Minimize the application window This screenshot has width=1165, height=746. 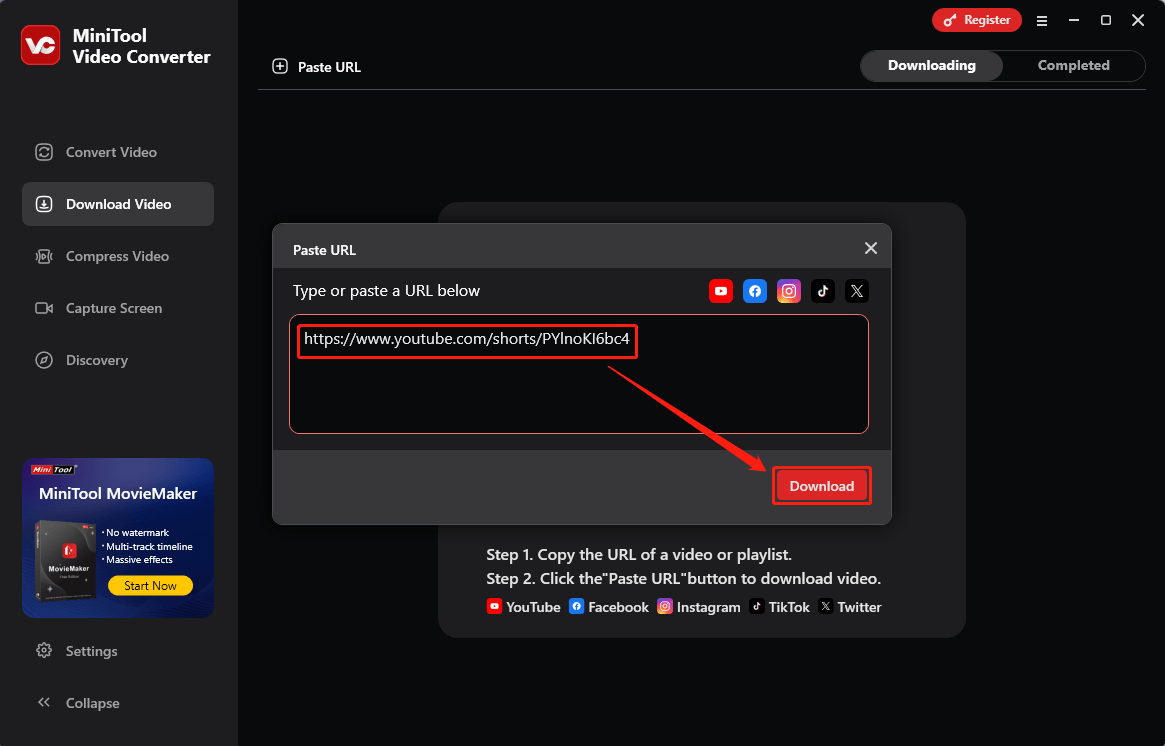pos(1074,21)
